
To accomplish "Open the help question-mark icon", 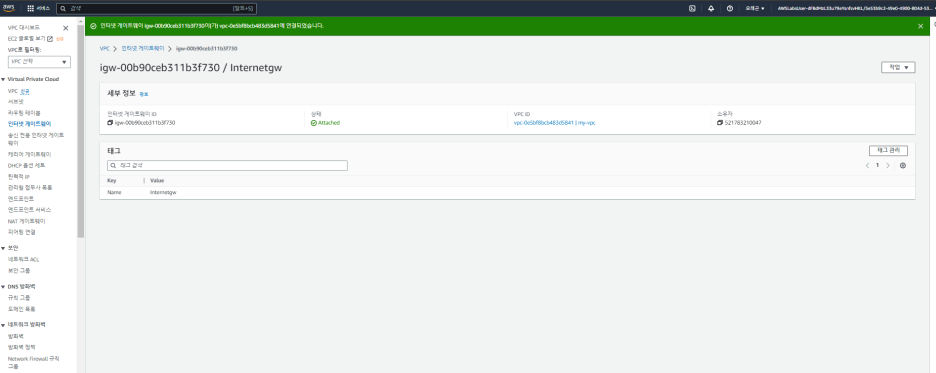I will 729,8.
